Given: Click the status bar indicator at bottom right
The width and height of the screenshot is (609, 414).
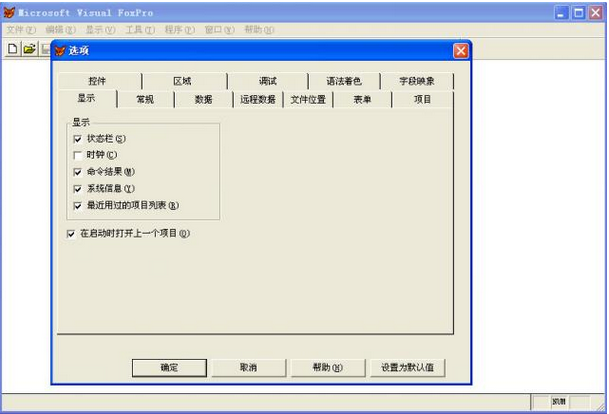Looking at the screenshot, I should 559,402.
